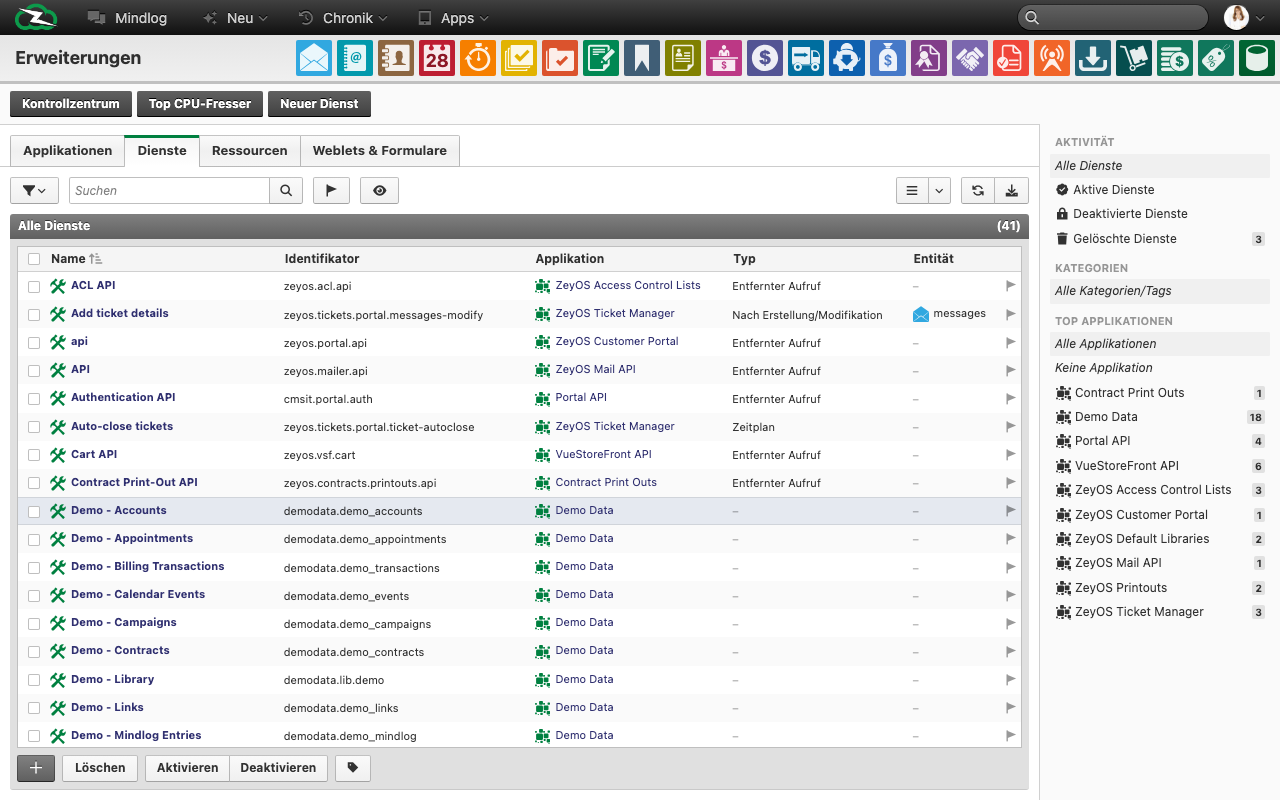The height and width of the screenshot is (800, 1280).
Task: Check the Demo - Contracts row checkbox
Action: click(34, 651)
